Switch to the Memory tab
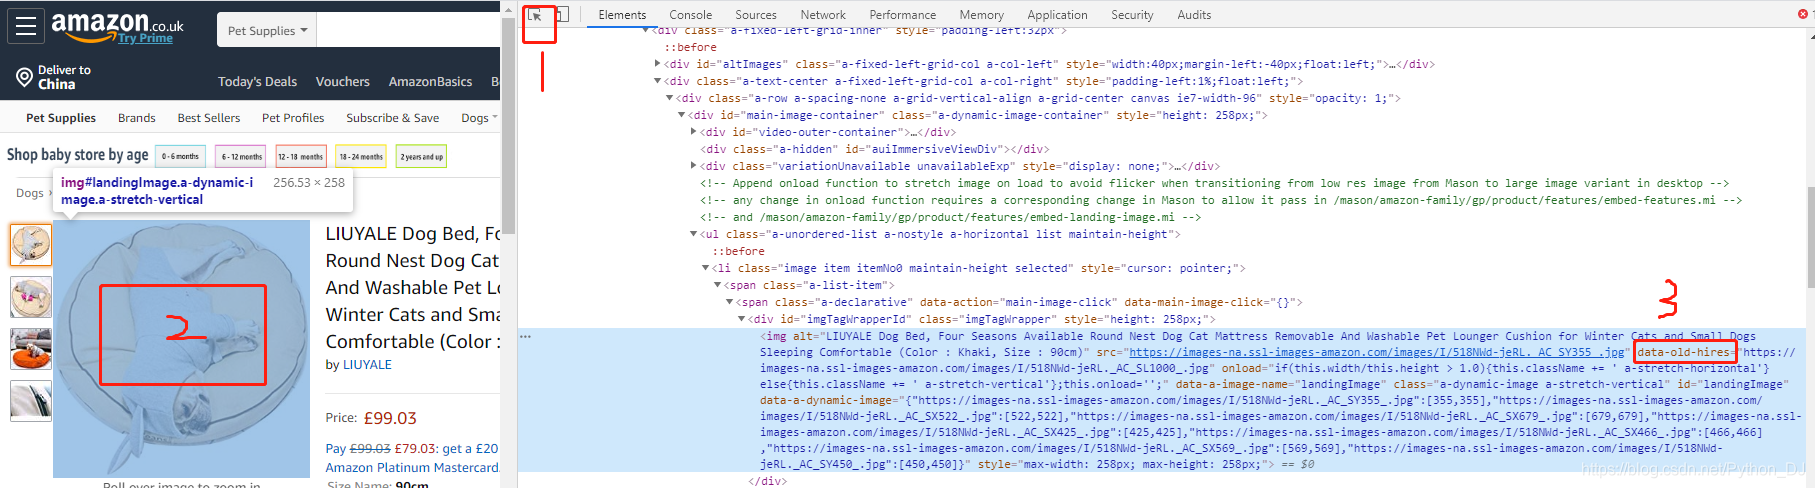Screen dimensions: 1815x488 pos(982,15)
